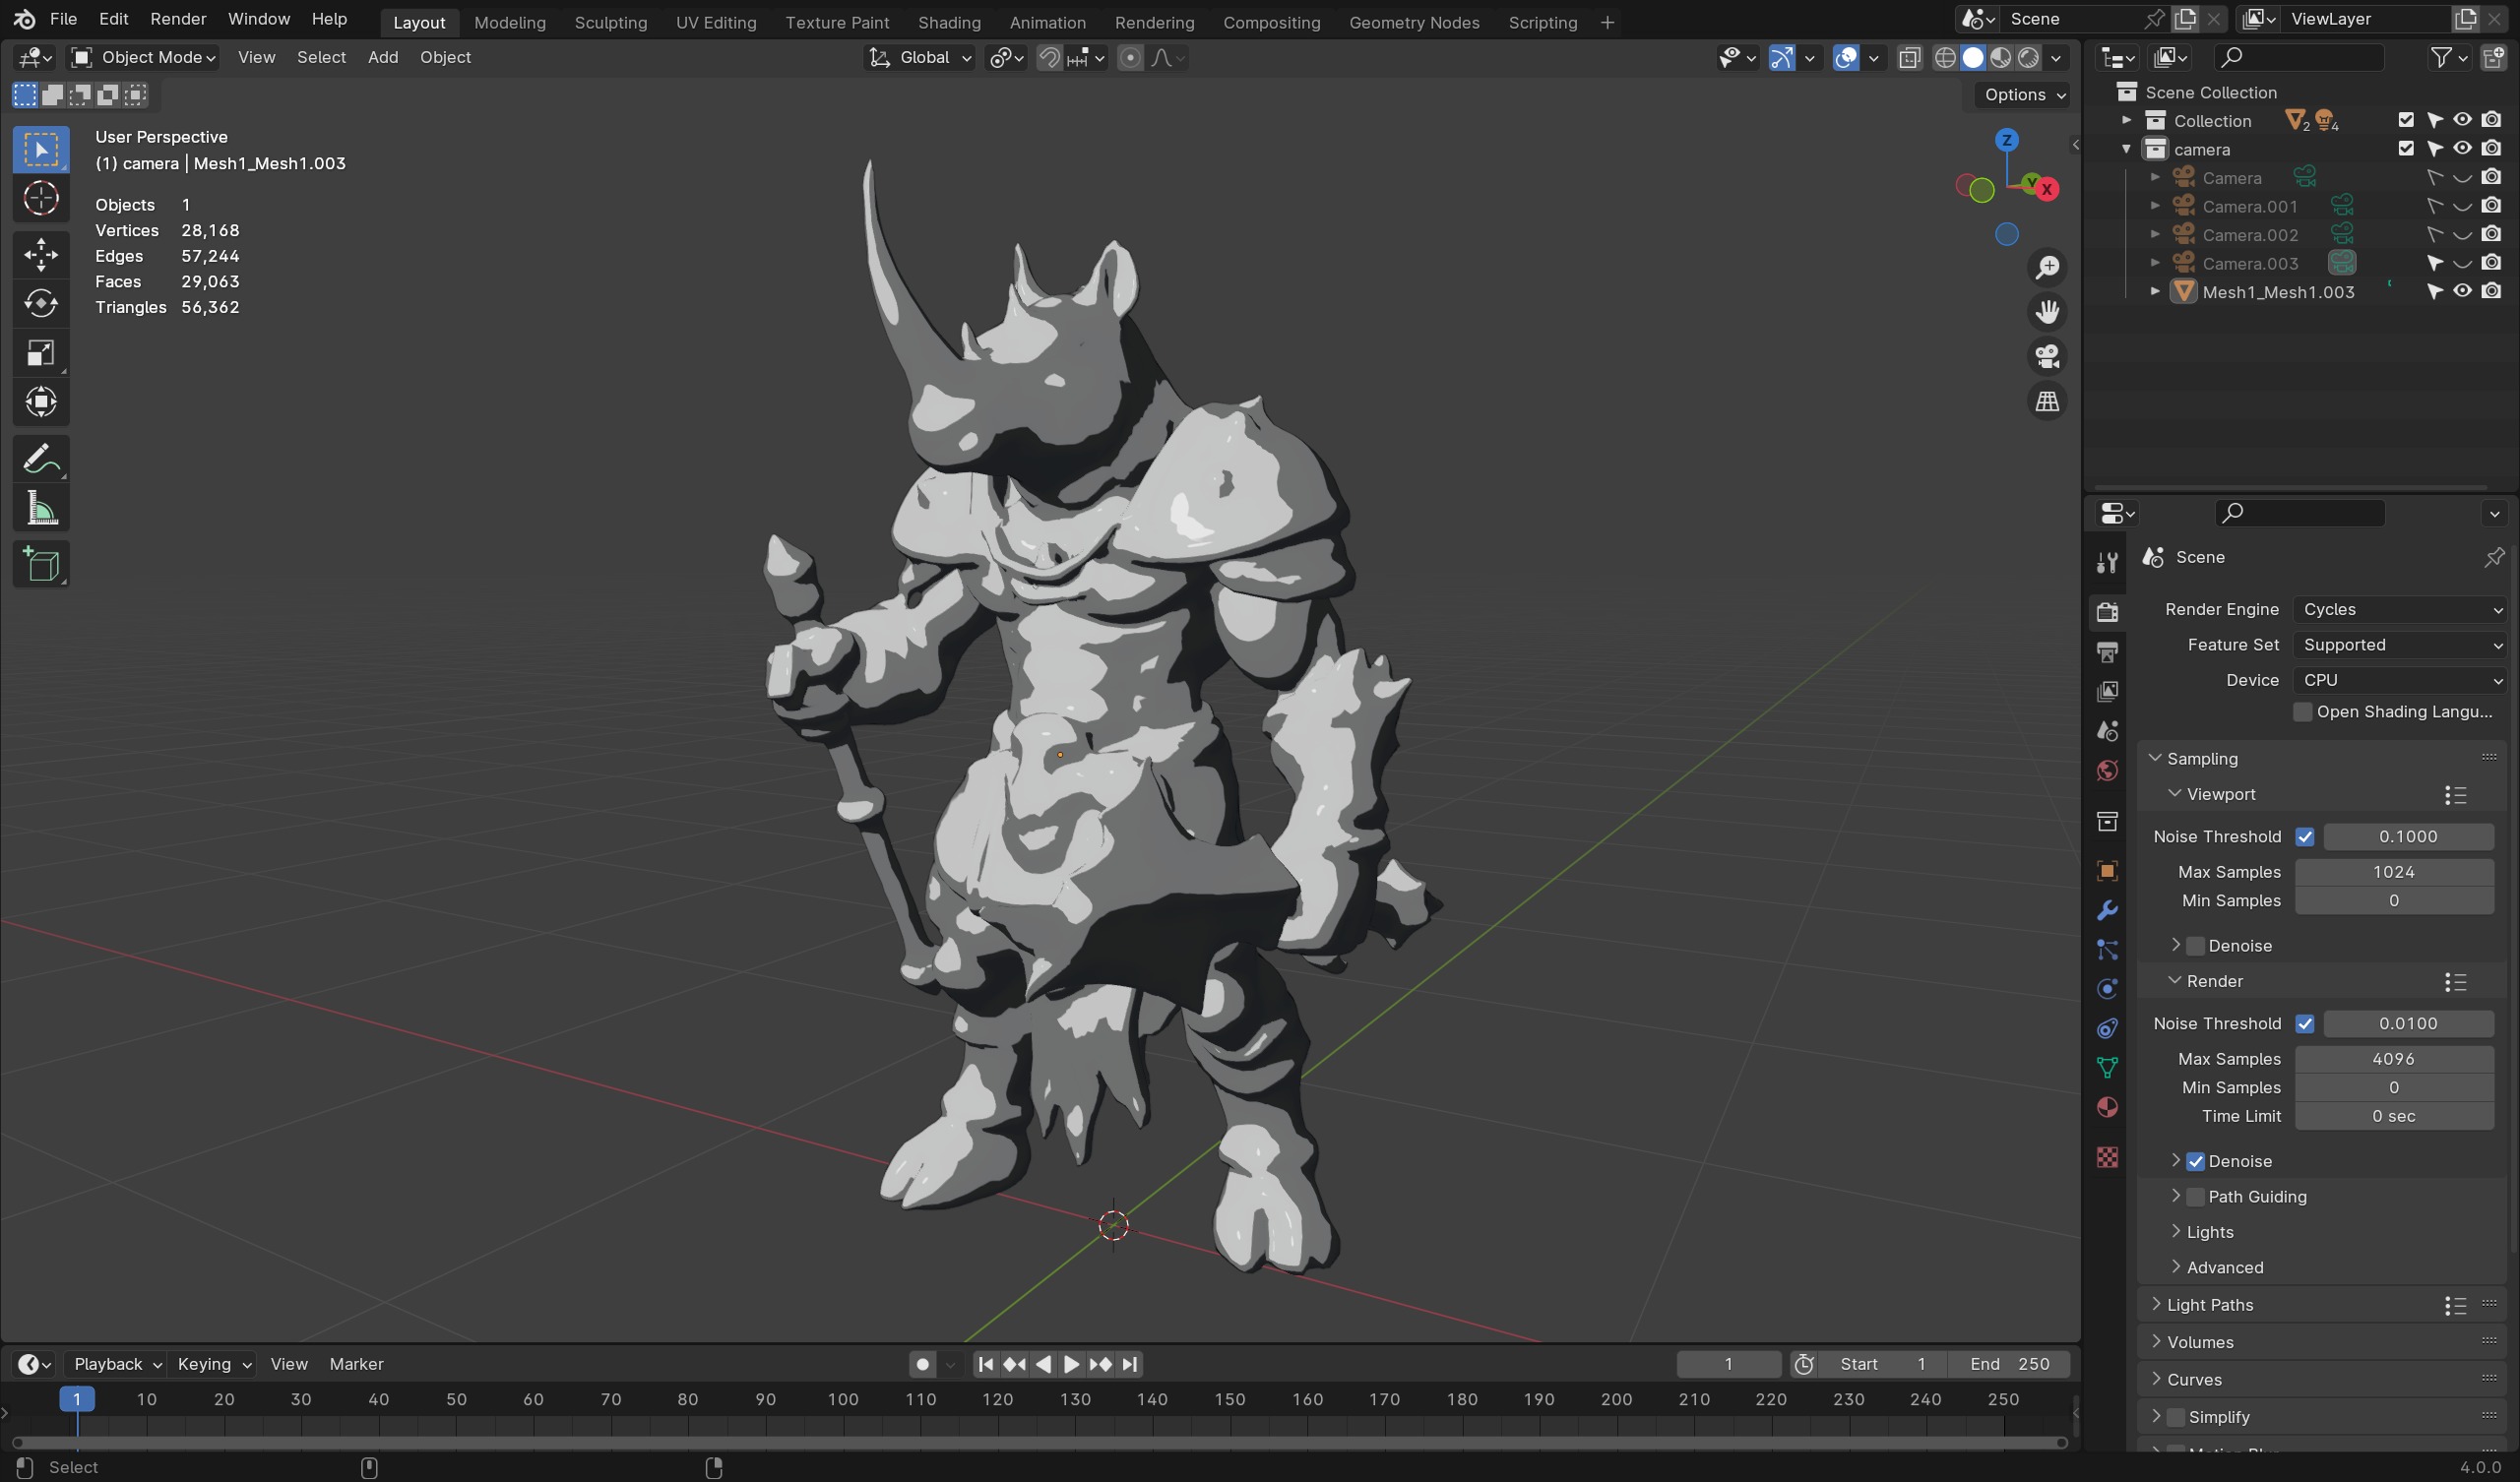Open the viewport Add menu
Viewport: 2520px width, 1482px height.
[x=382, y=58]
